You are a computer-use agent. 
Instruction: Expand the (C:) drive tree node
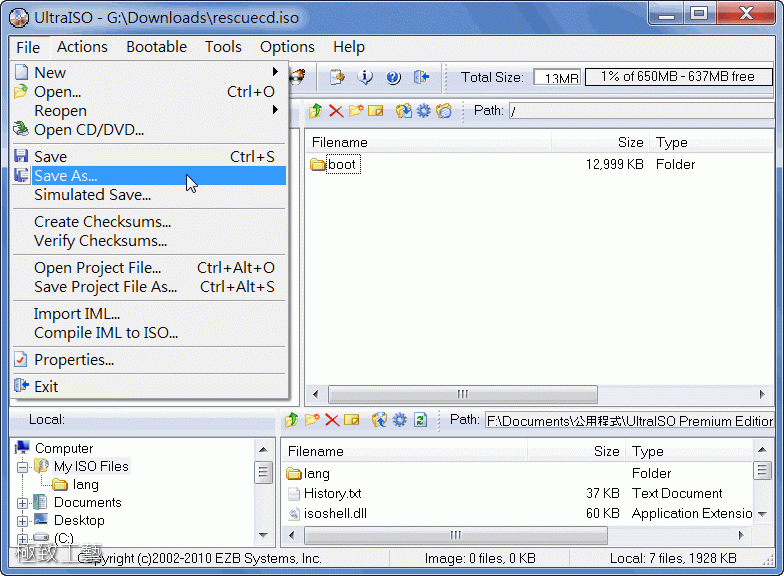click(x=22, y=538)
